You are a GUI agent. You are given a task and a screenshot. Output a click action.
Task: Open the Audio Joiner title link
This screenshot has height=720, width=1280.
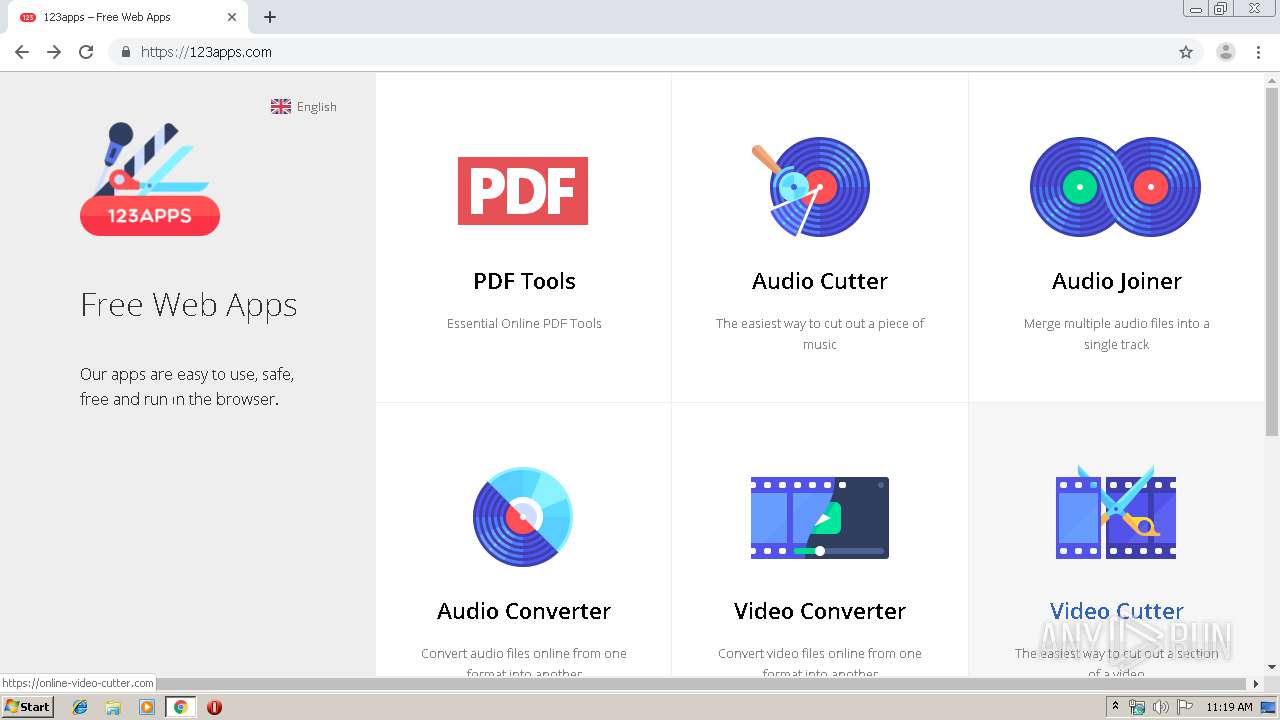point(1116,281)
